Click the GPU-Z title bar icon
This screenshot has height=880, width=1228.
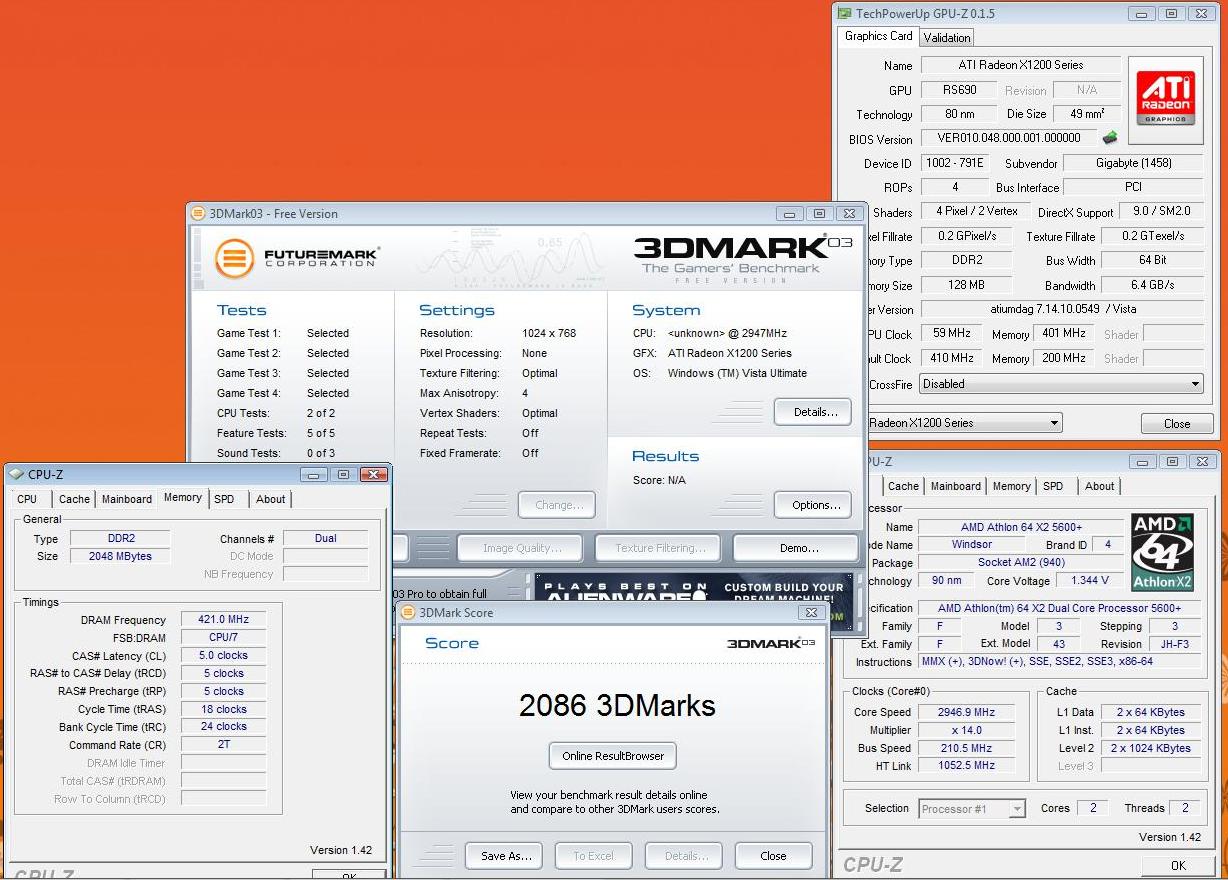coord(844,14)
